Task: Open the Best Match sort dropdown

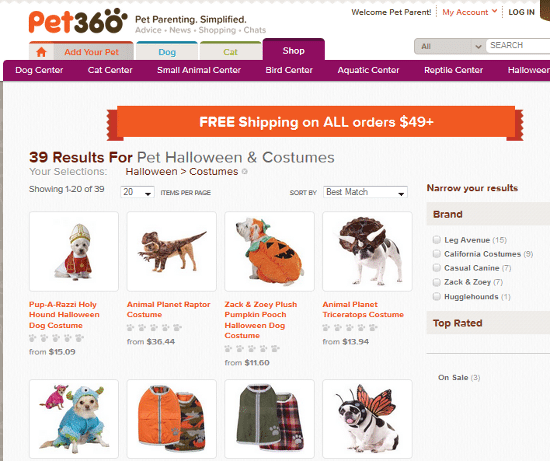Action: pyautogui.click(x=365, y=192)
